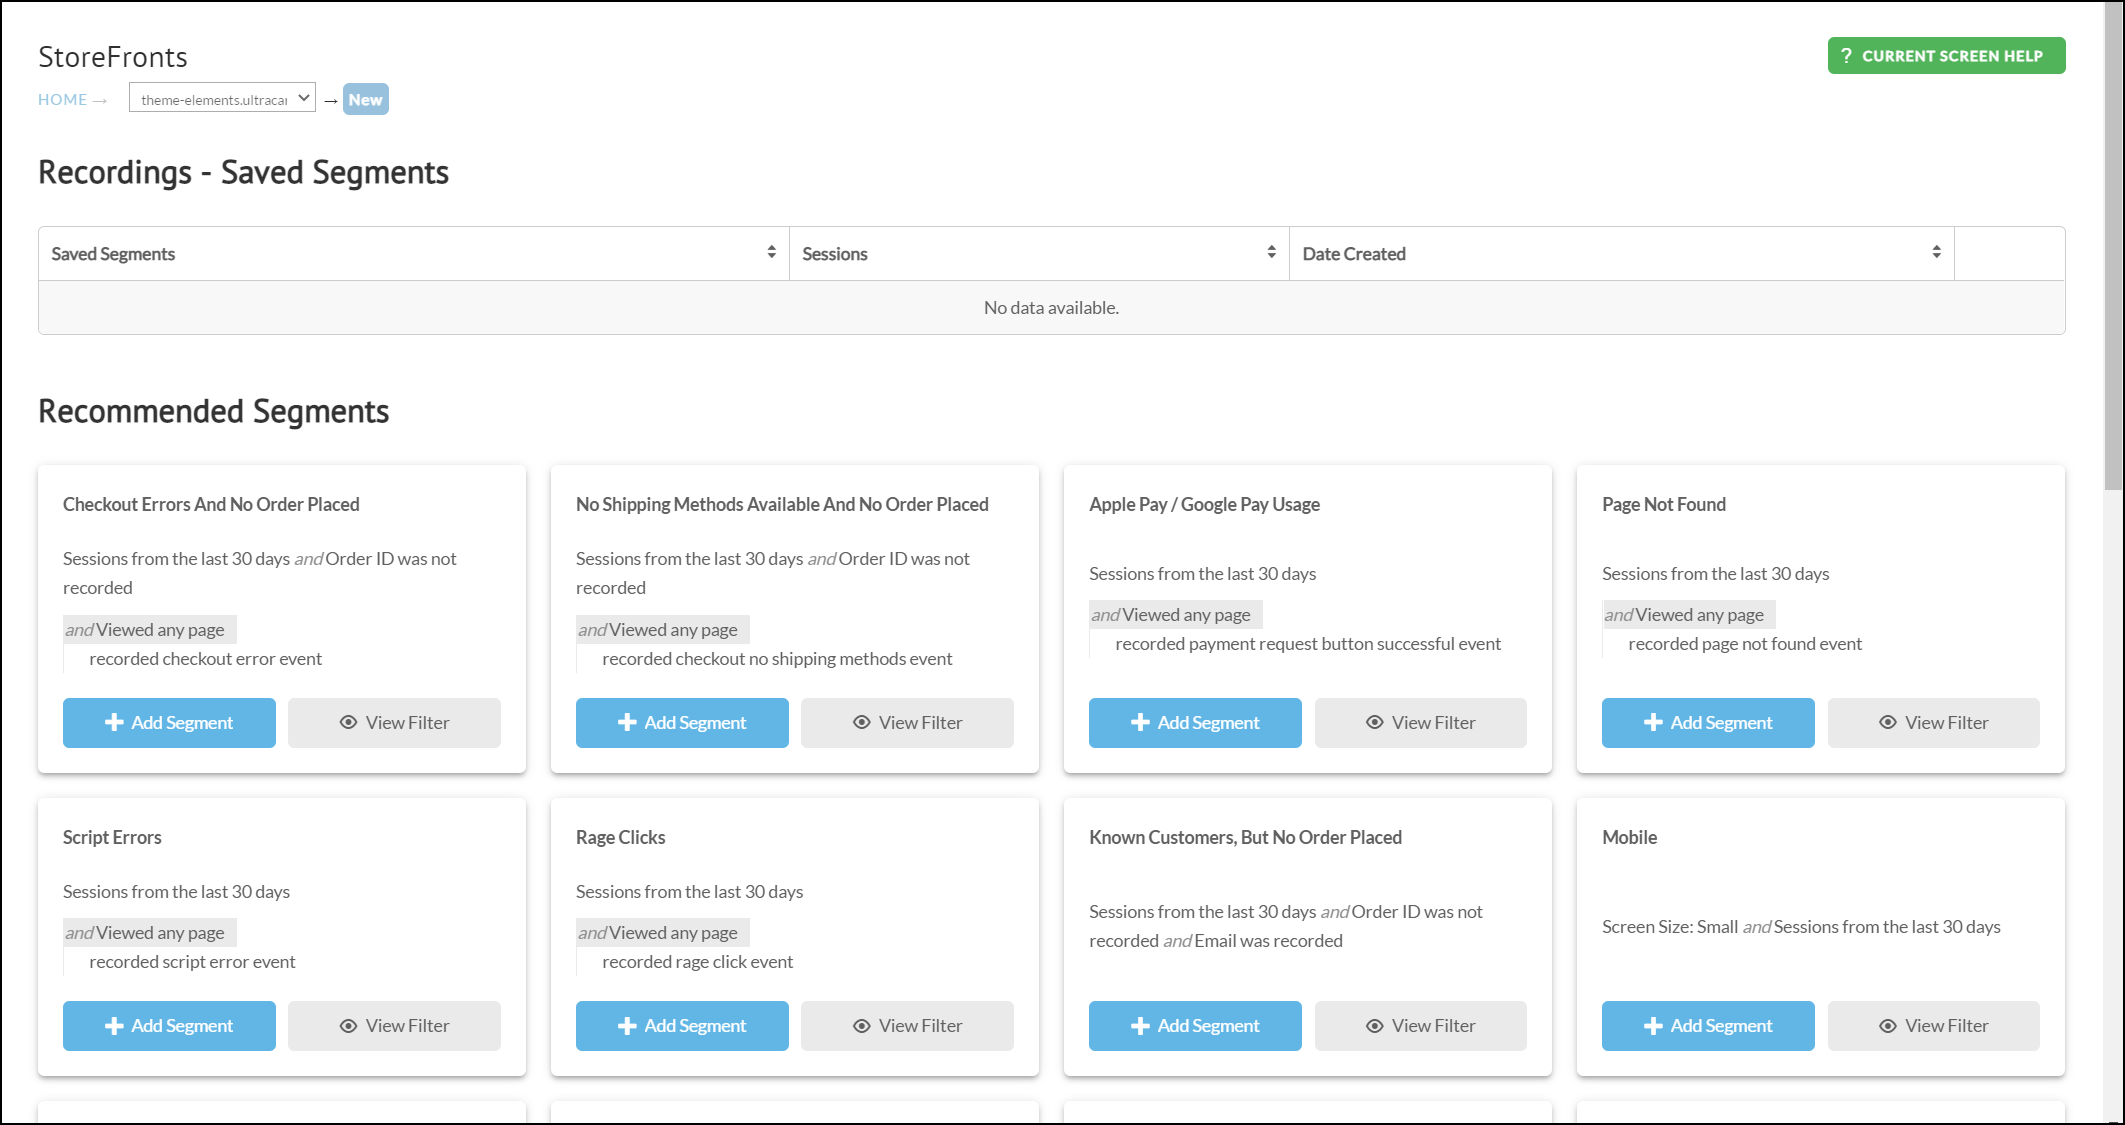Open Current Screen Help

[1946, 56]
